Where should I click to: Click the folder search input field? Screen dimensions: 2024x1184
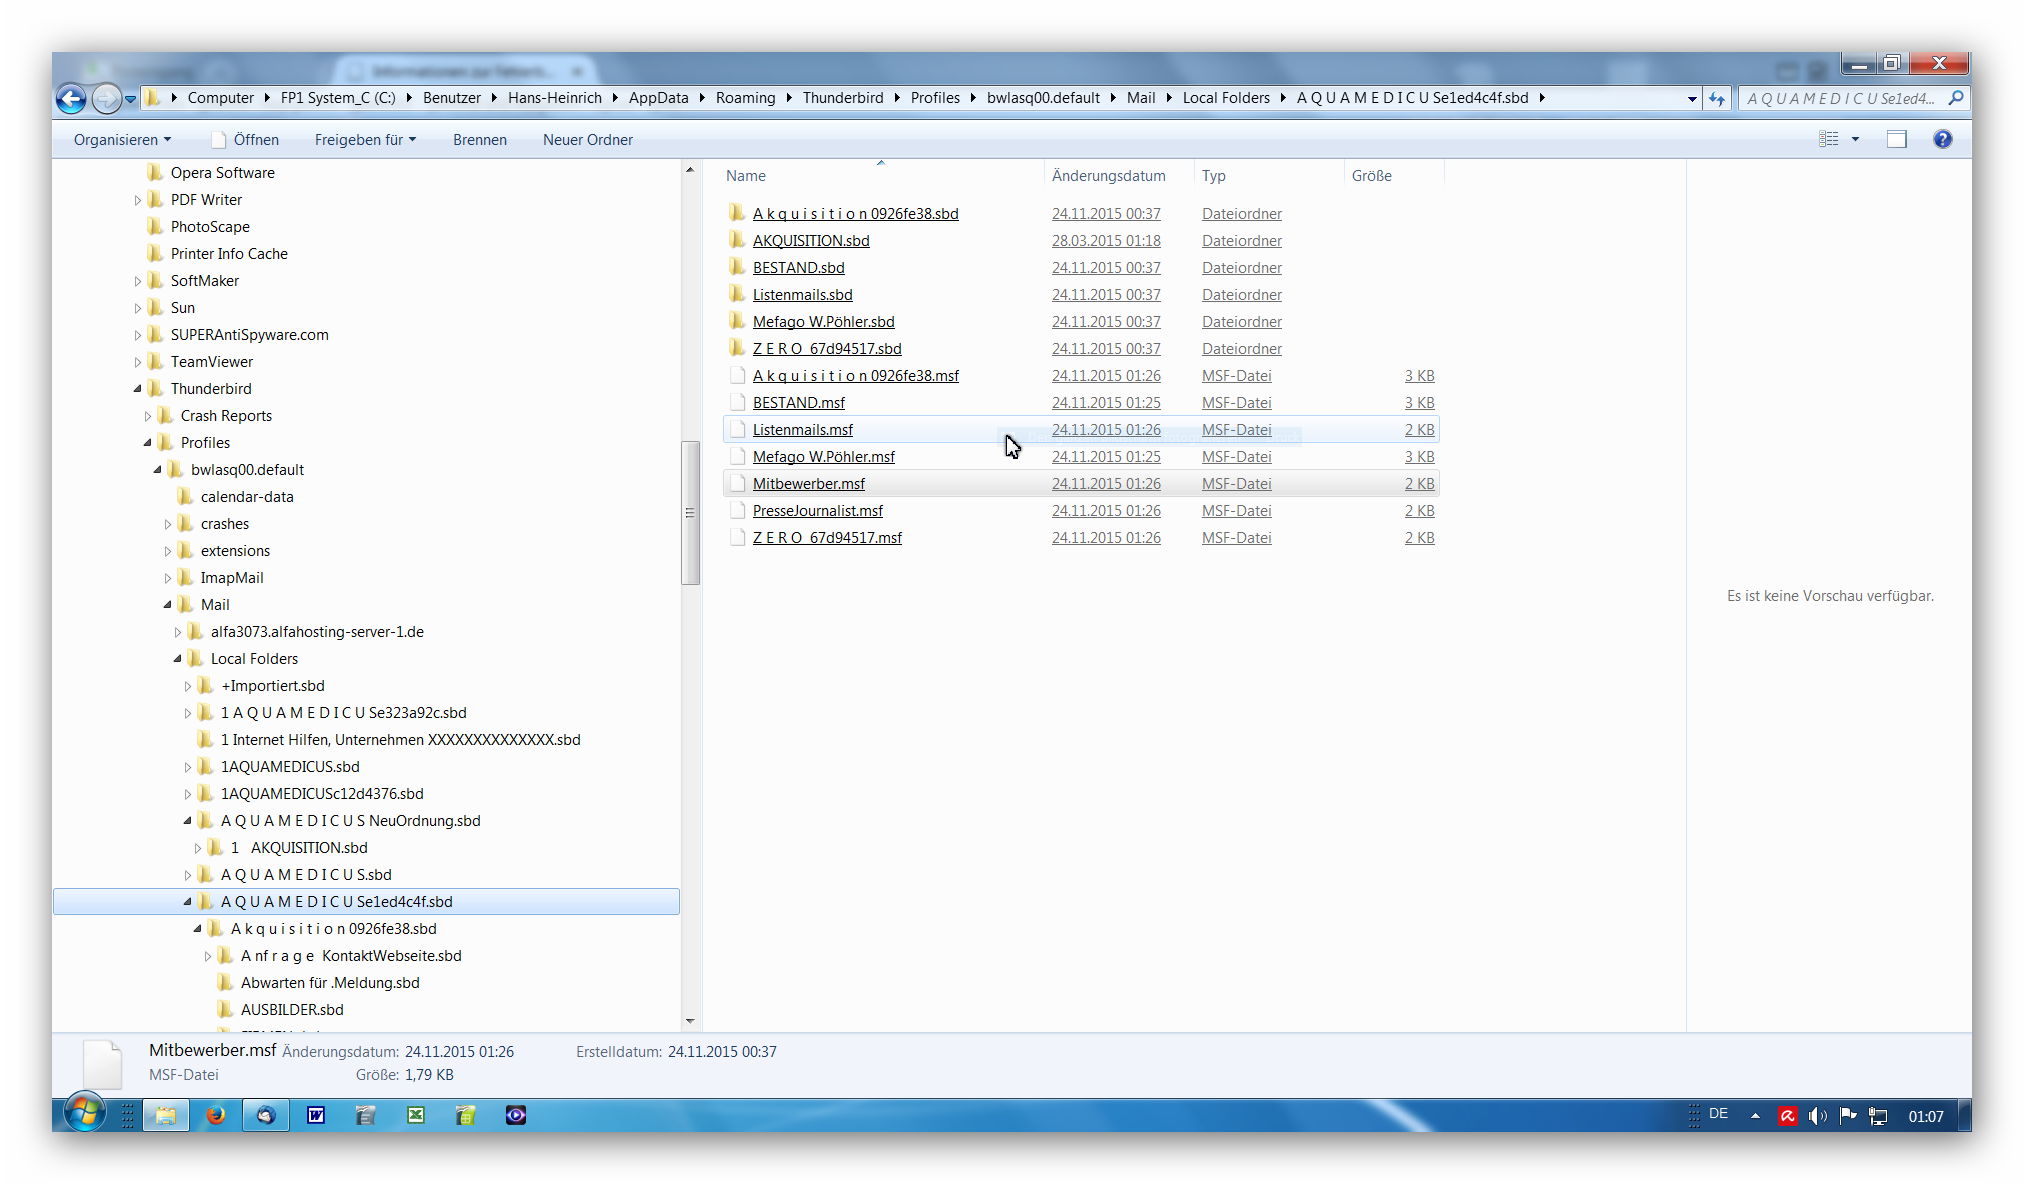tap(1840, 98)
